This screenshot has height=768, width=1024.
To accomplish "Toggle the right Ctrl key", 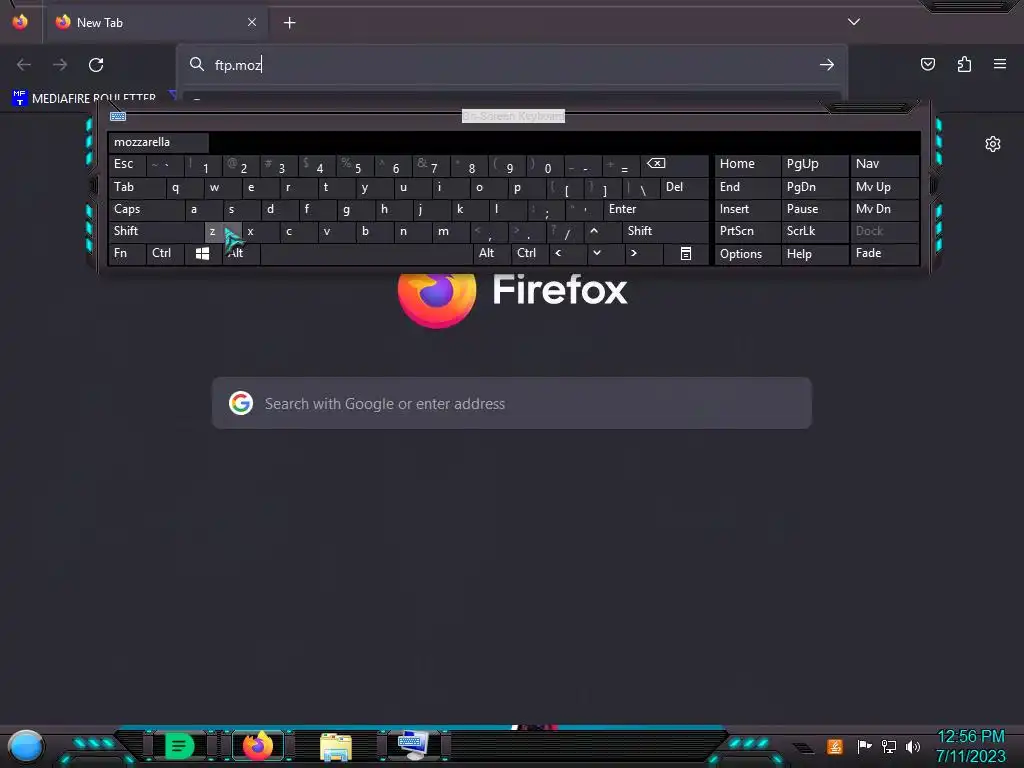I will 529,253.
